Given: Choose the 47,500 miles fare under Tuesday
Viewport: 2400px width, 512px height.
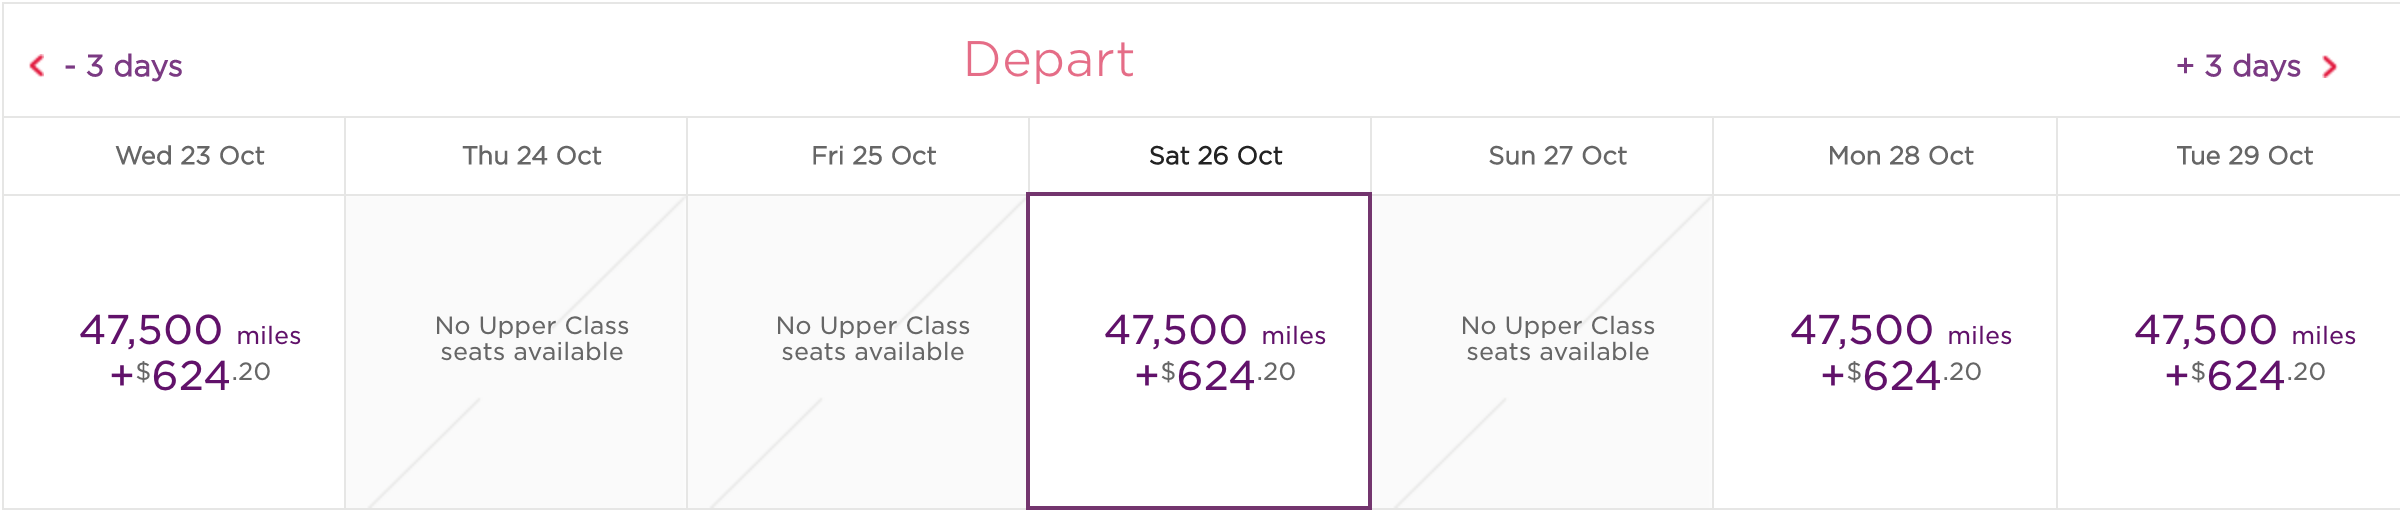Looking at the screenshot, I should 2245,331.
